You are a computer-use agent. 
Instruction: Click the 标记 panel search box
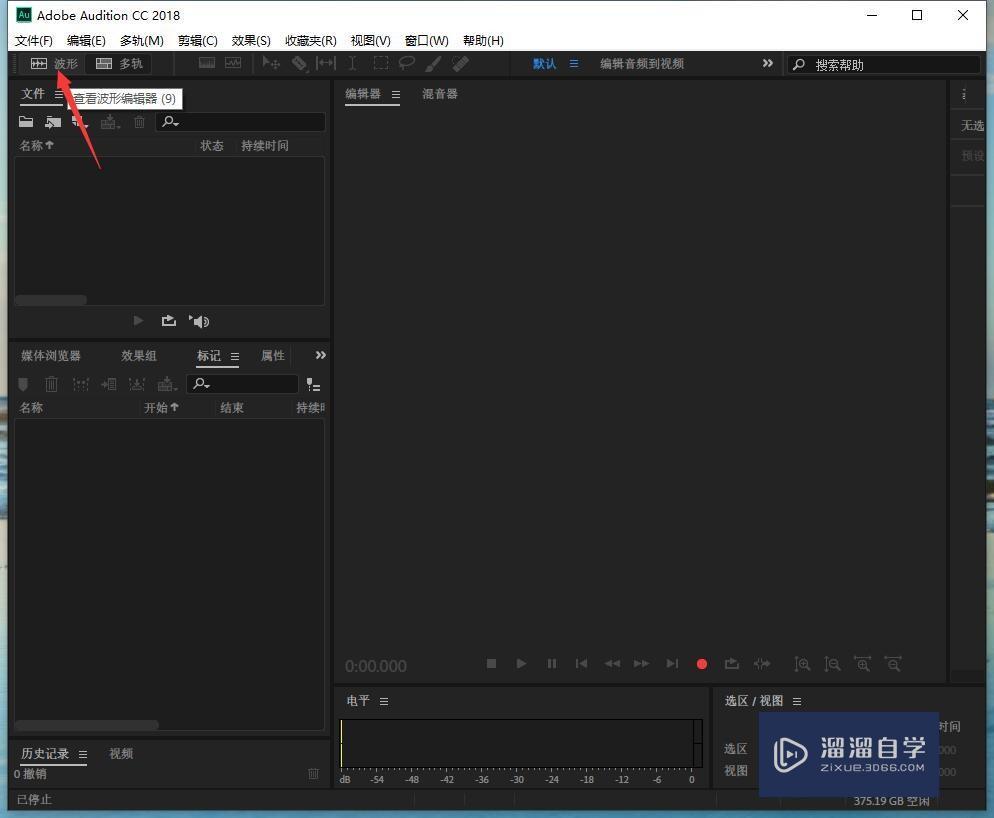[x=242, y=384]
